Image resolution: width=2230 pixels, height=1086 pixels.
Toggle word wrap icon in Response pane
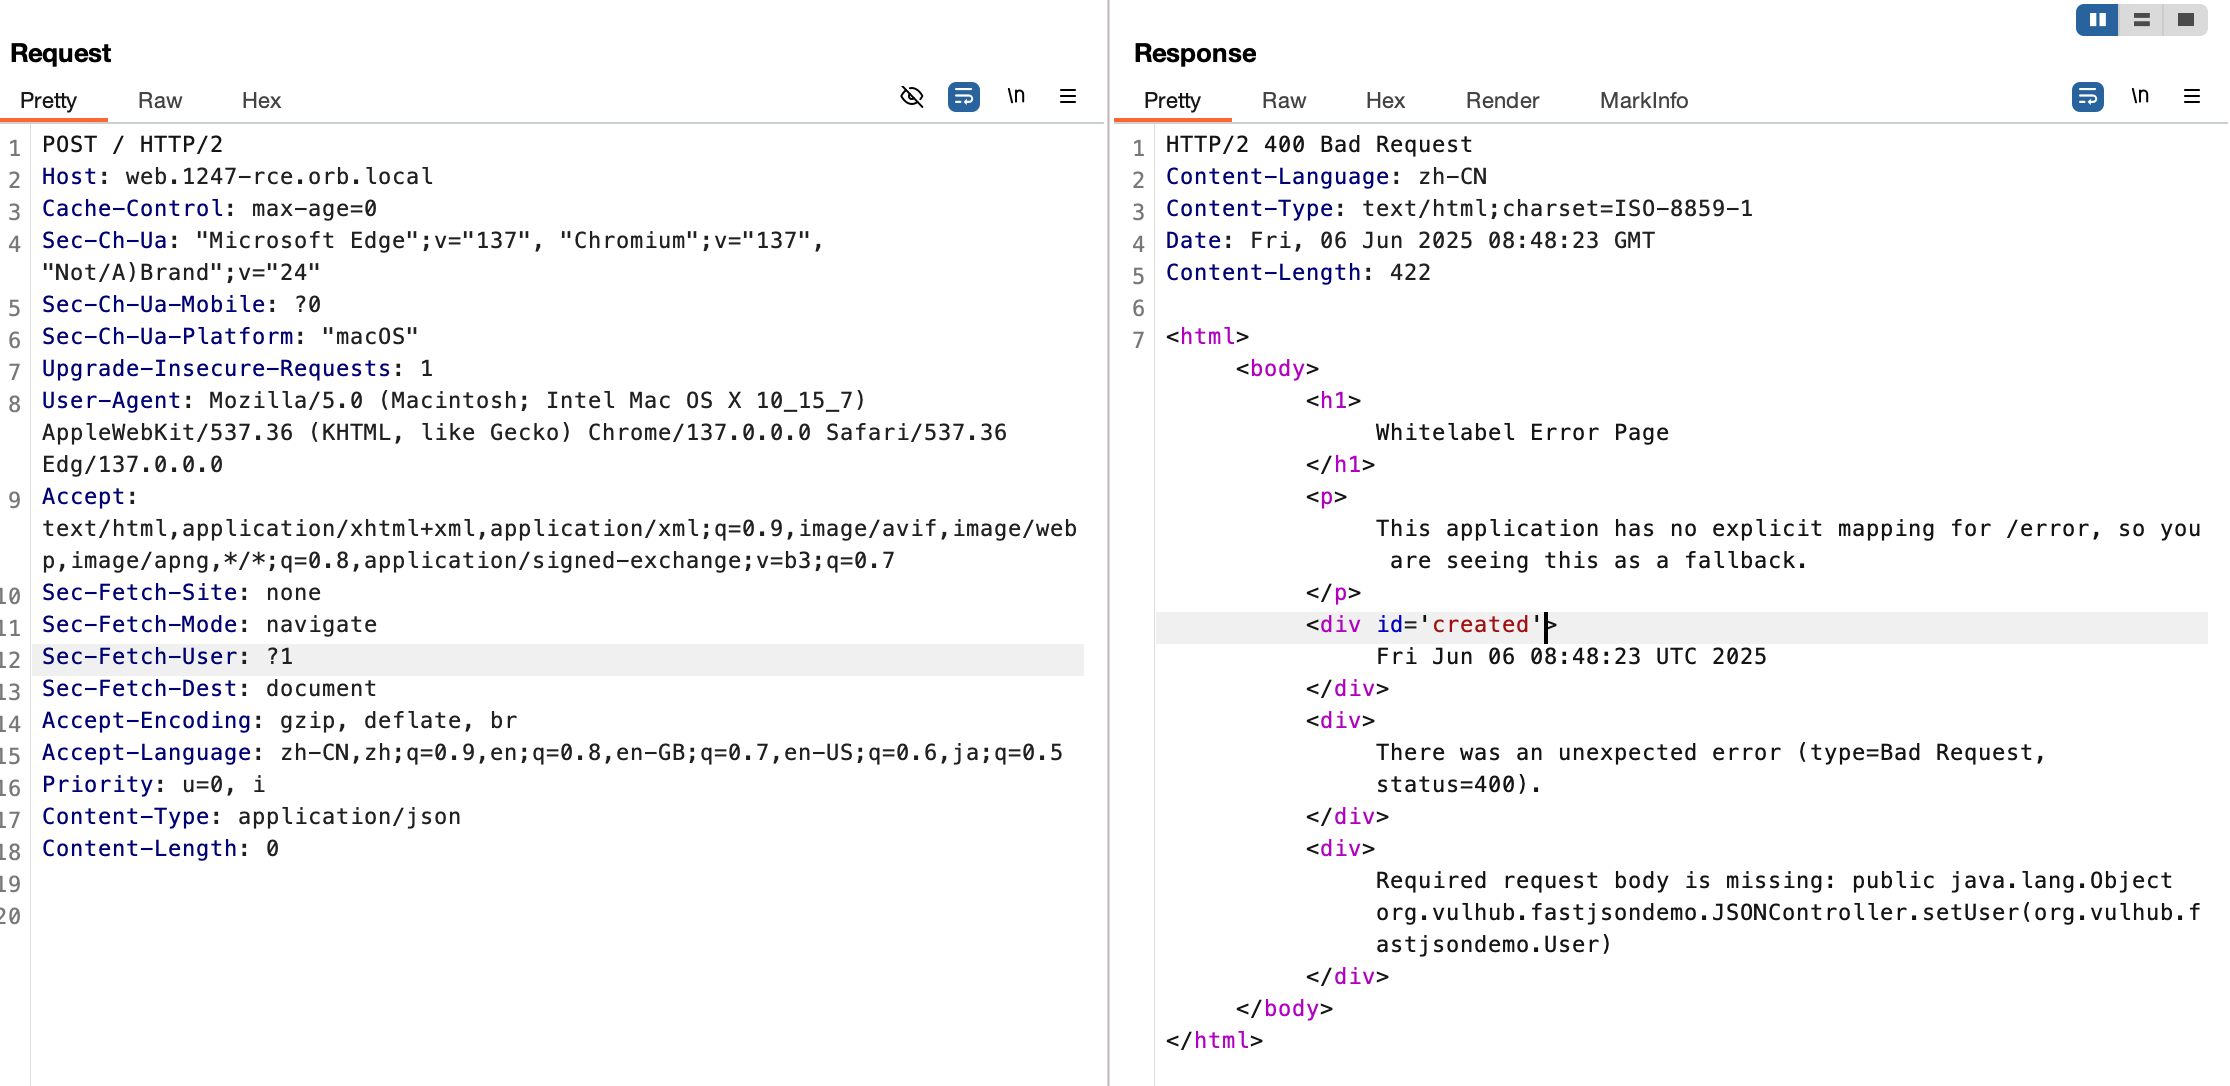[x=2088, y=97]
